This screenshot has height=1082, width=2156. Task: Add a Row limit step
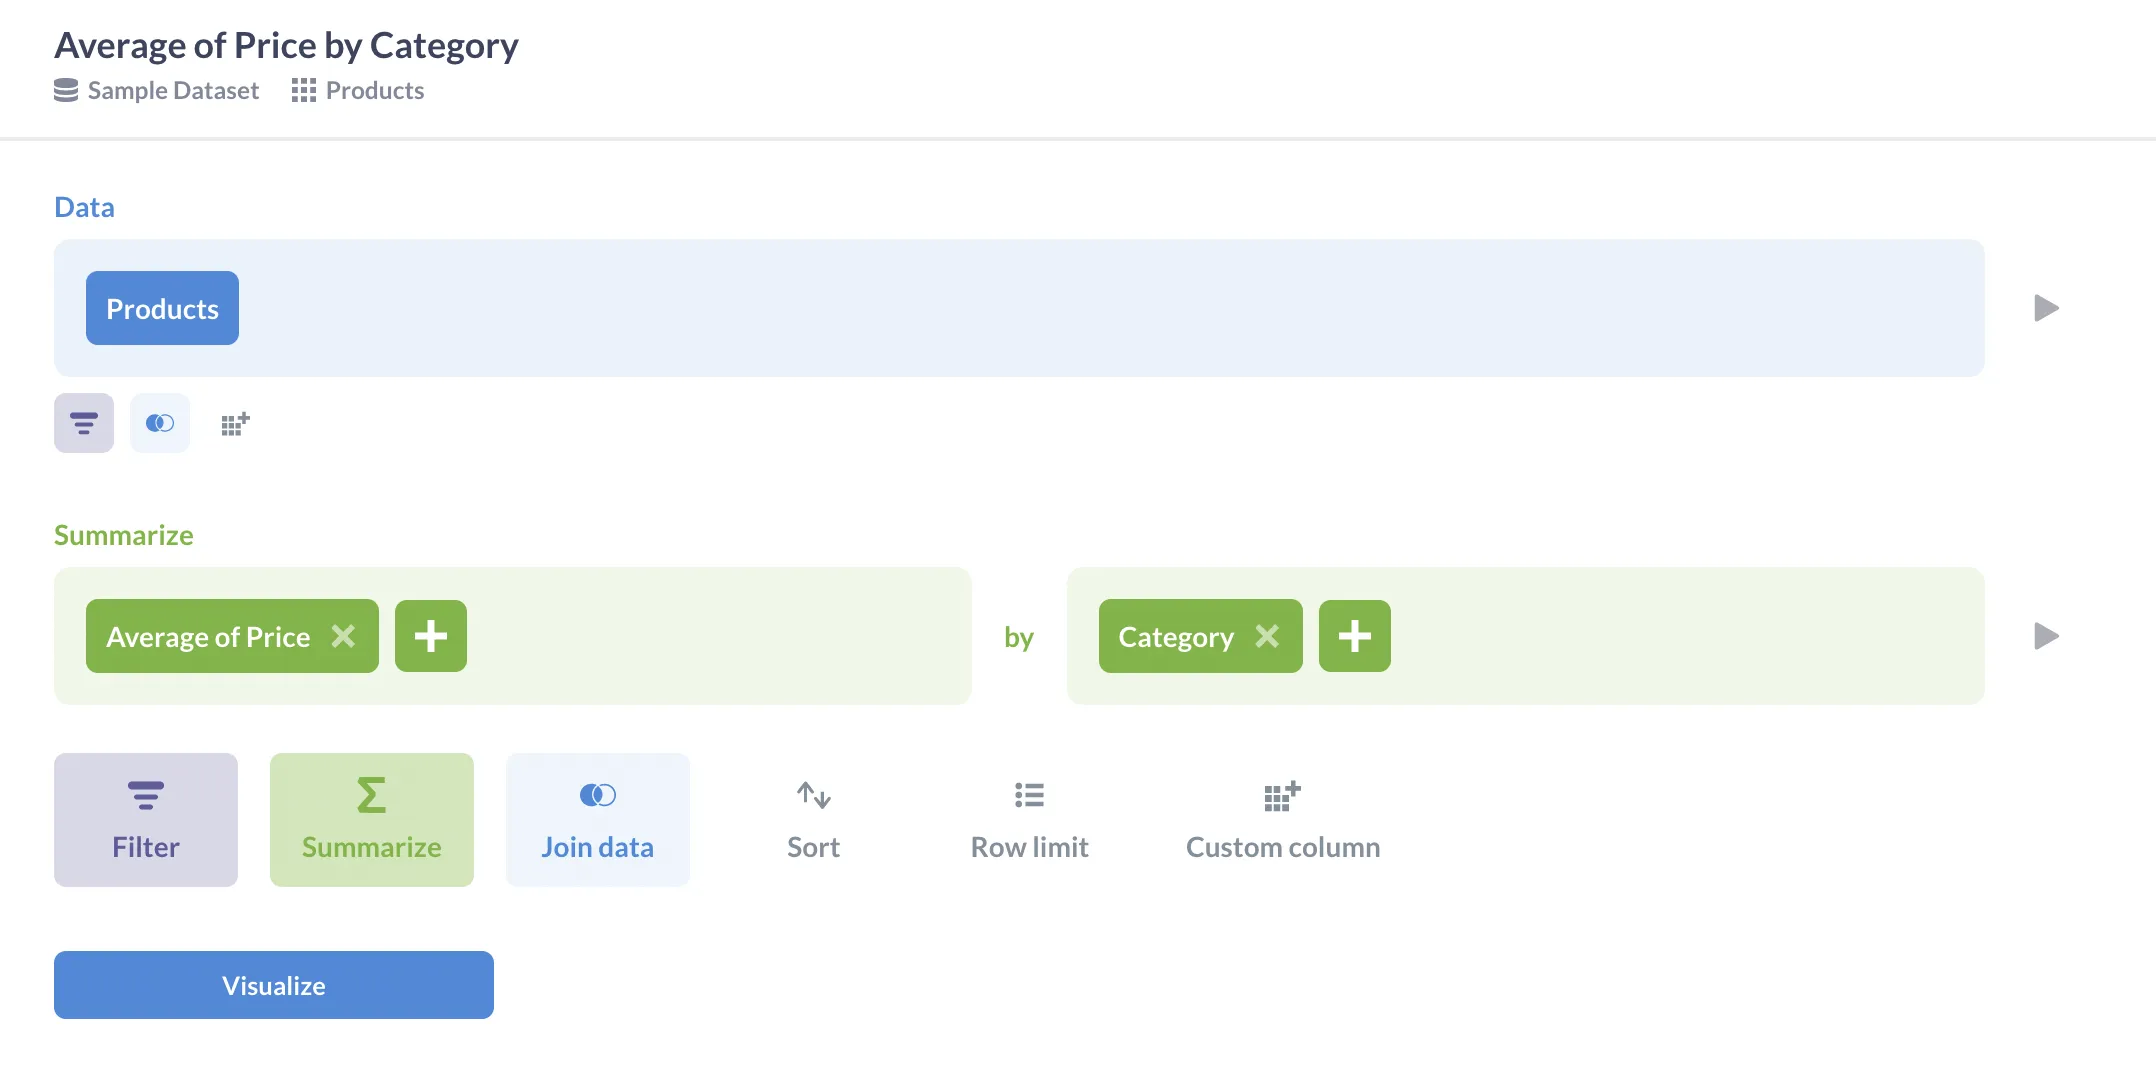1029,820
